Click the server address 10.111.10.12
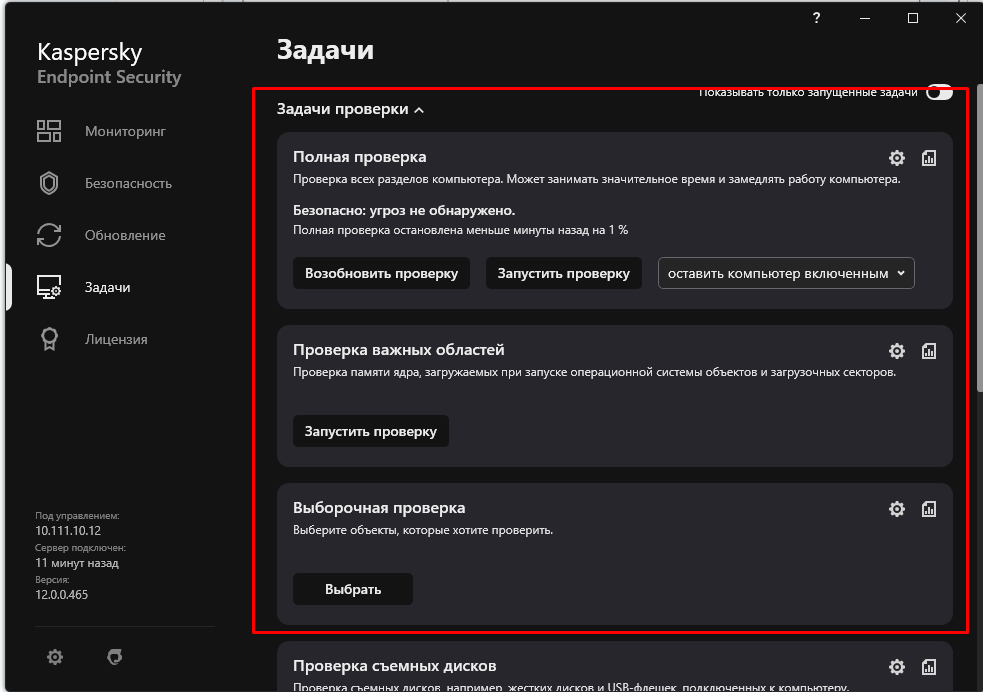This screenshot has width=983, height=692. coord(68,530)
